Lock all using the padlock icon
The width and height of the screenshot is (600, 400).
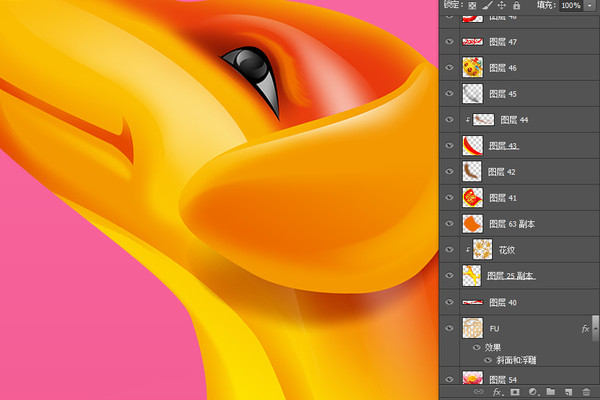click(x=516, y=5)
